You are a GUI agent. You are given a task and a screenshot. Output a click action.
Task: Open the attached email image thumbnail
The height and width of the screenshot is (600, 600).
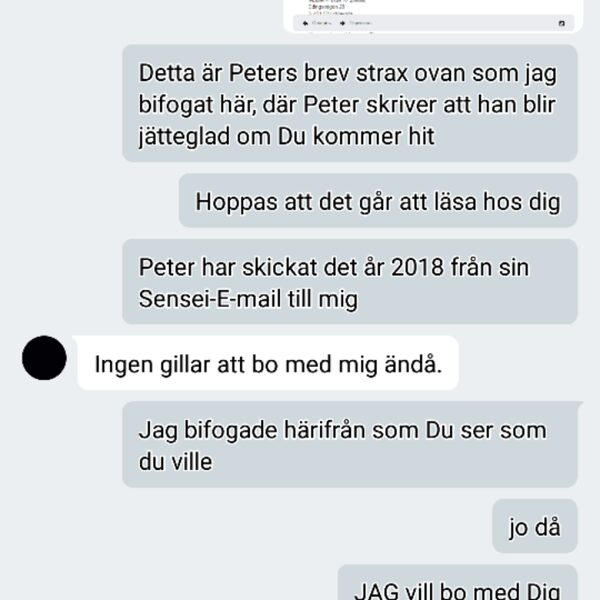433,16
